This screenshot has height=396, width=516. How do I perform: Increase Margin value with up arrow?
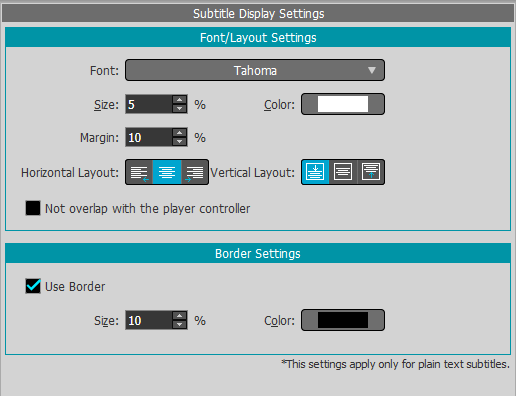tap(180, 133)
